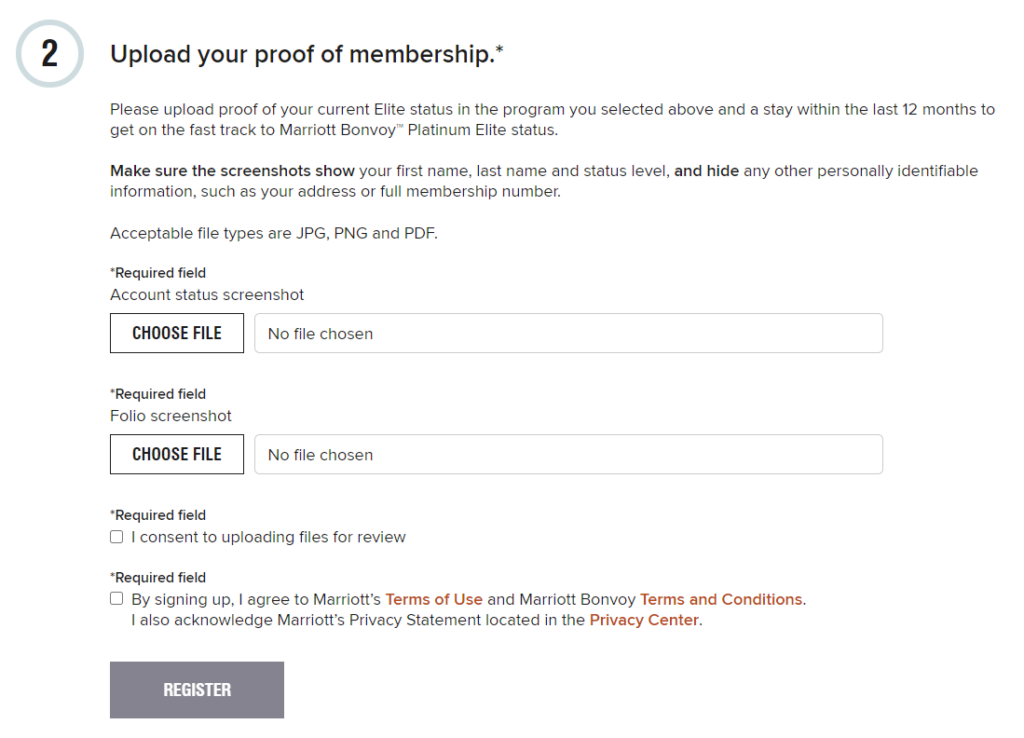Check the consent to uploading files checkbox
Viewport: 1024px width, 738px height.
tap(117, 537)
